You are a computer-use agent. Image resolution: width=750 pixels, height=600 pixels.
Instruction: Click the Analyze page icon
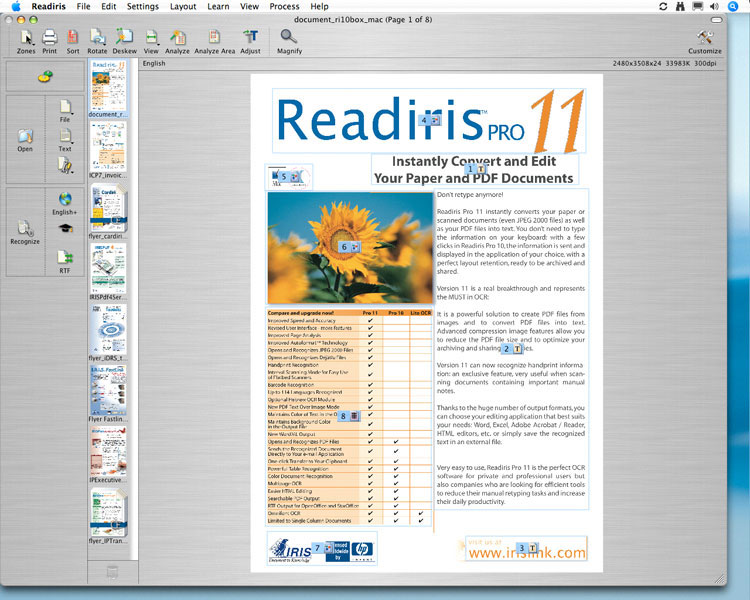(x=177, y=37)
